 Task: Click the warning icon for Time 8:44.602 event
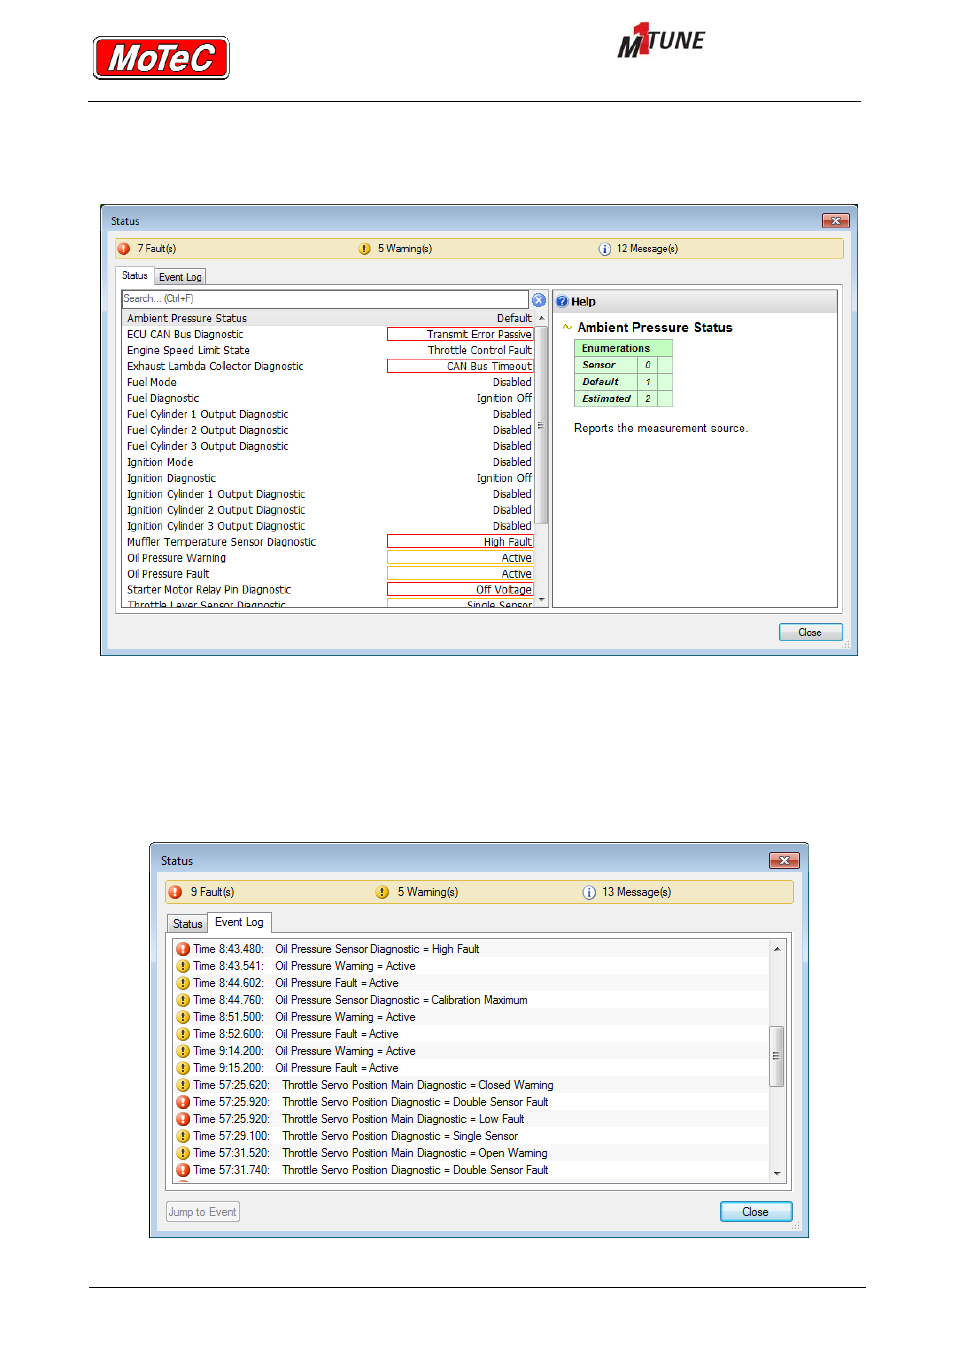[183, 983]
